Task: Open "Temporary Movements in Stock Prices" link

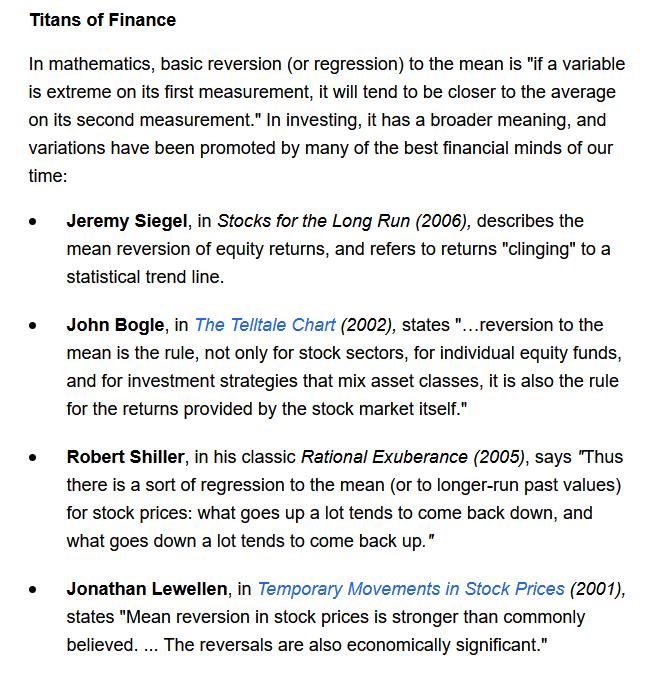Action: (x=411, y=589)
